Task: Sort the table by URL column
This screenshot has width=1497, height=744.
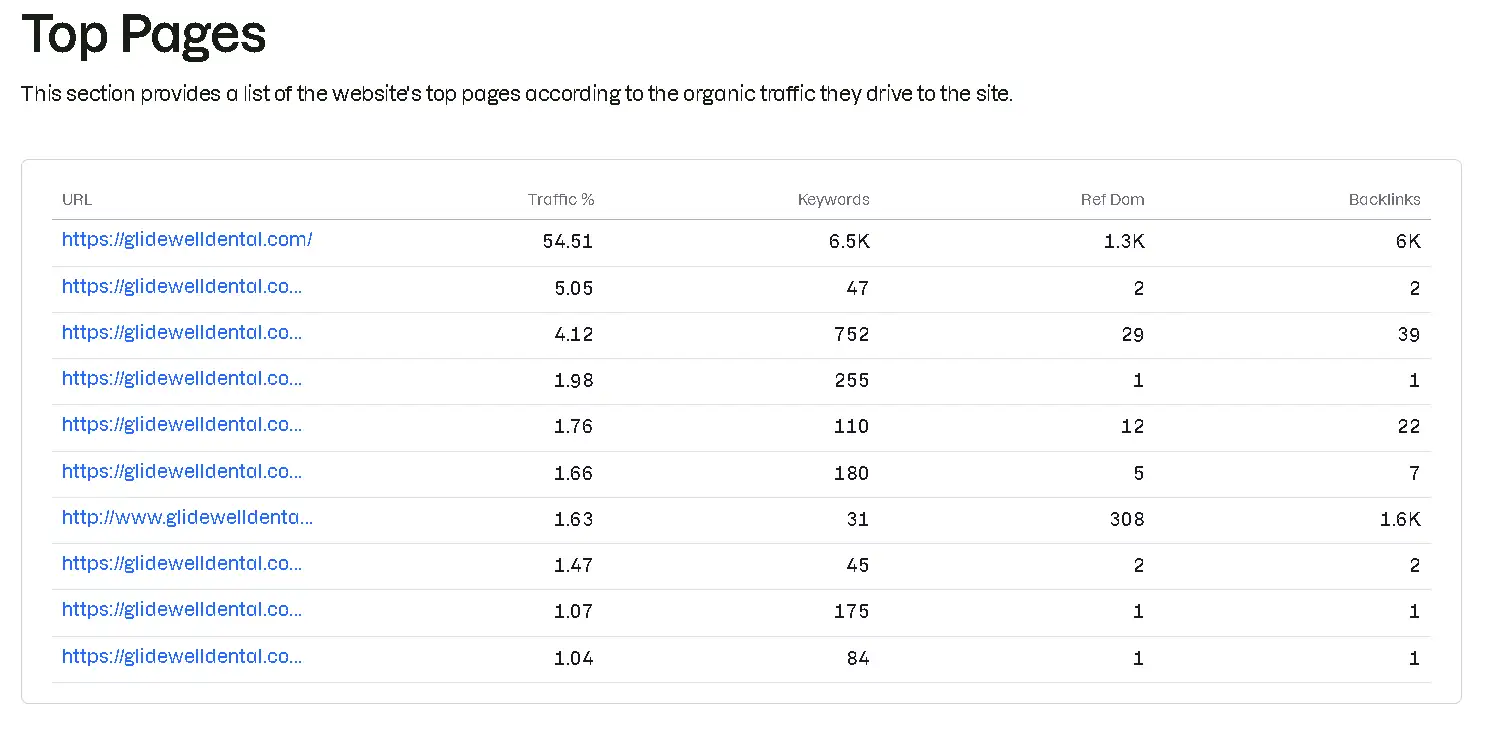Action: coord(76,199)
